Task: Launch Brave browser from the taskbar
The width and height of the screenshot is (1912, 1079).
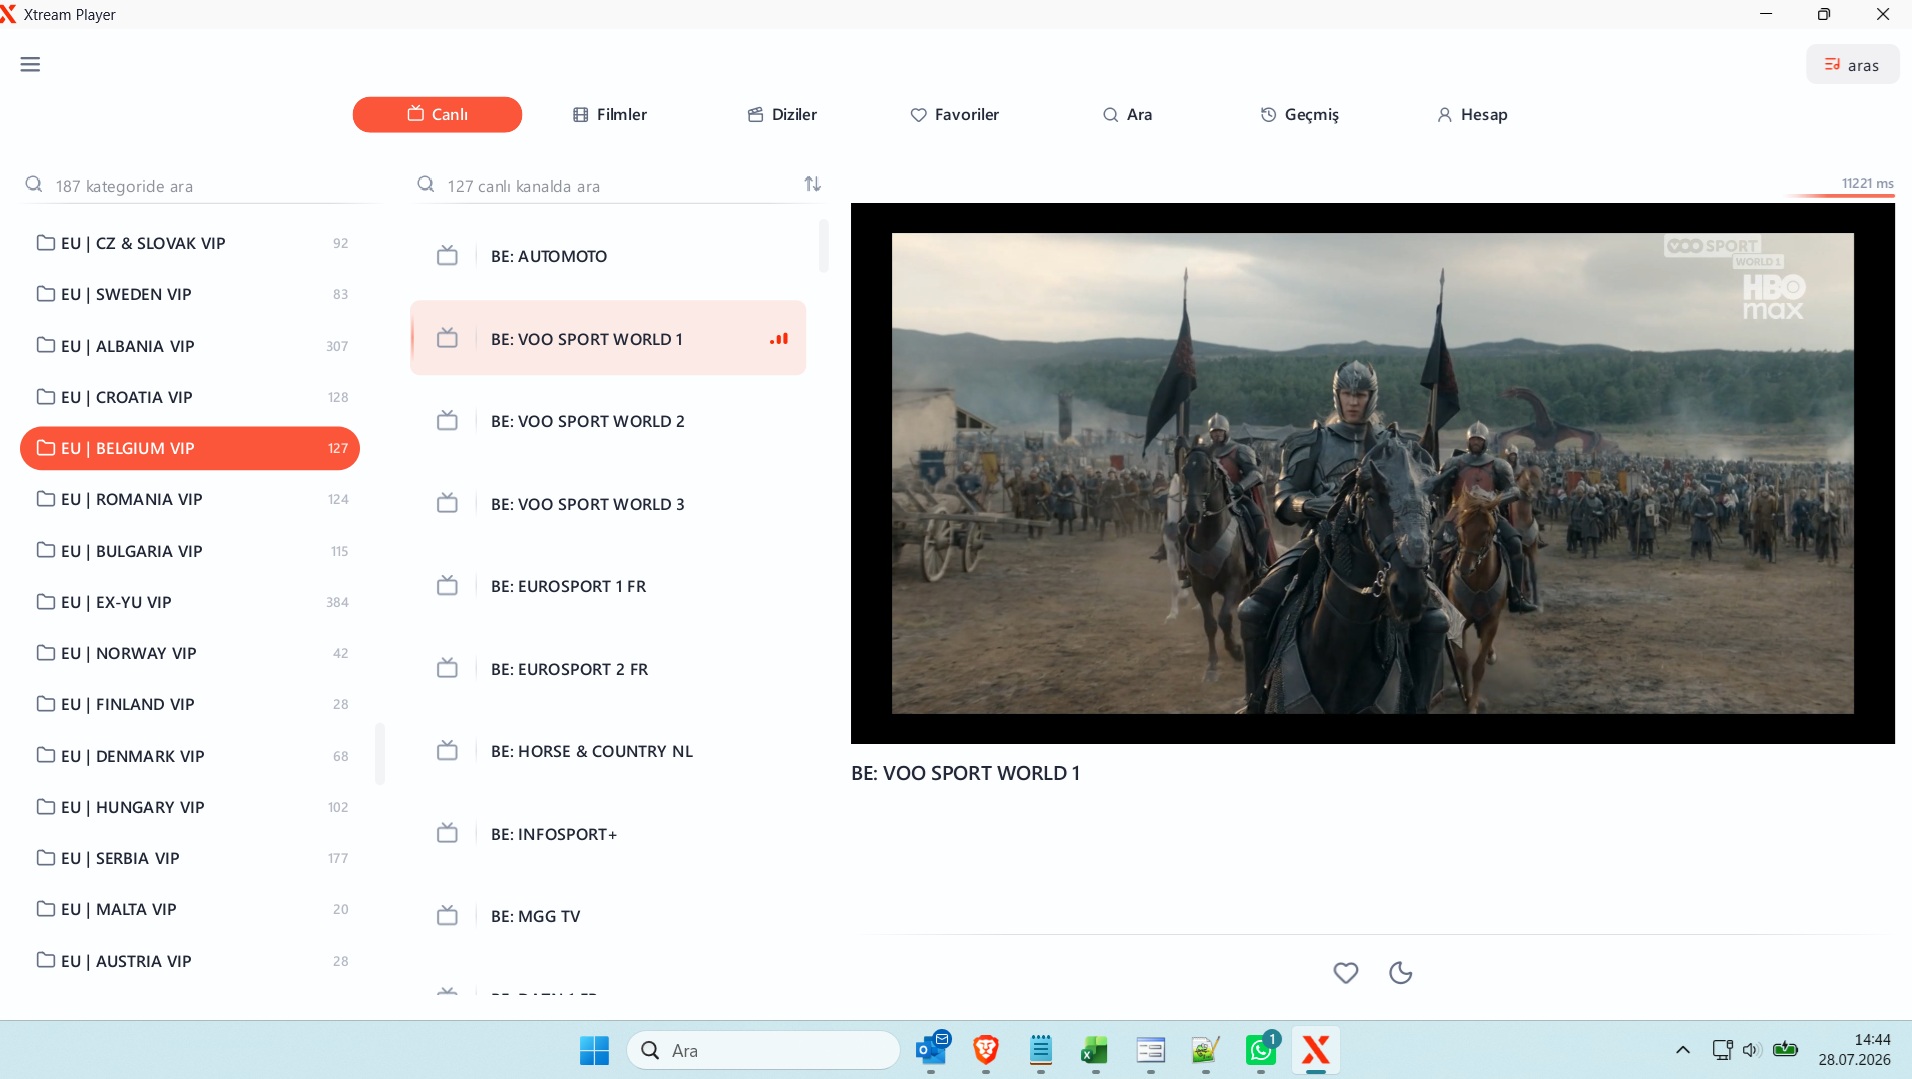Action: click(986, 1050)
